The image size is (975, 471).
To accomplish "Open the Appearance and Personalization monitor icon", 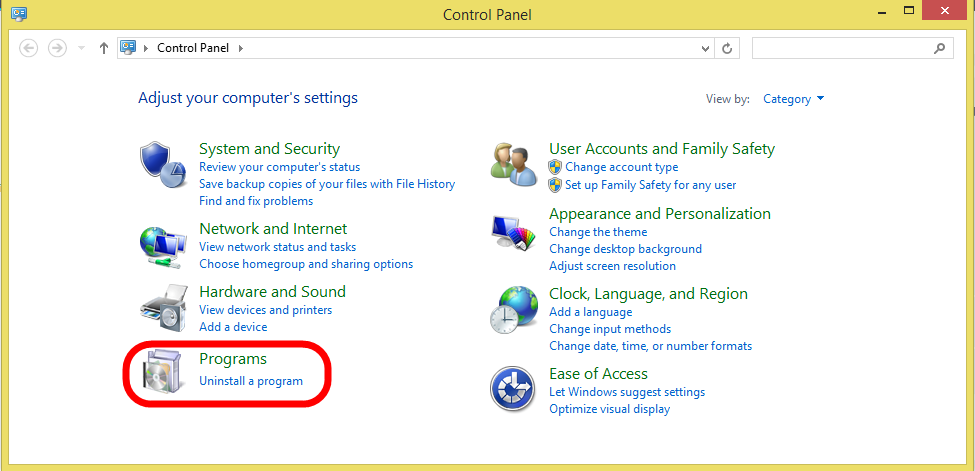I will click(x=514, y=233).
